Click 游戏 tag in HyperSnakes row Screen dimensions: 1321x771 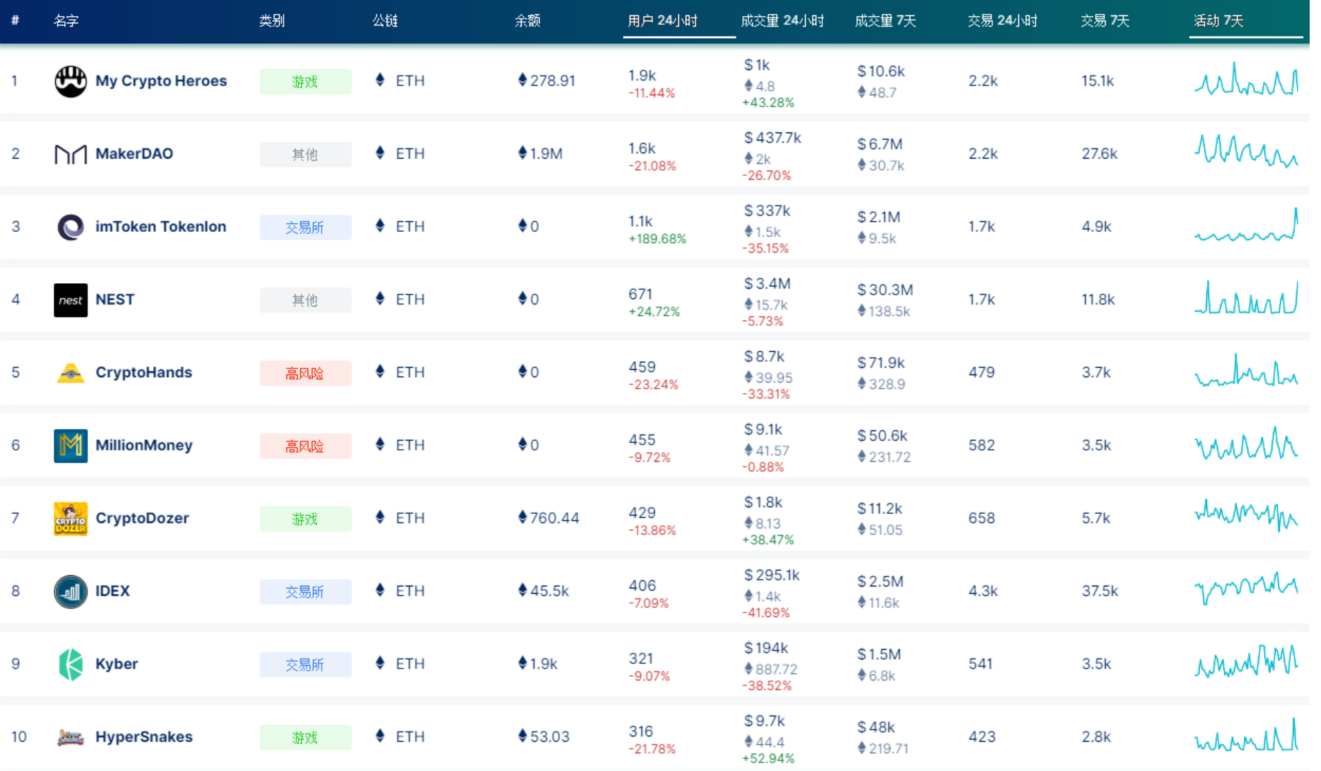click(x=305, y=739)
